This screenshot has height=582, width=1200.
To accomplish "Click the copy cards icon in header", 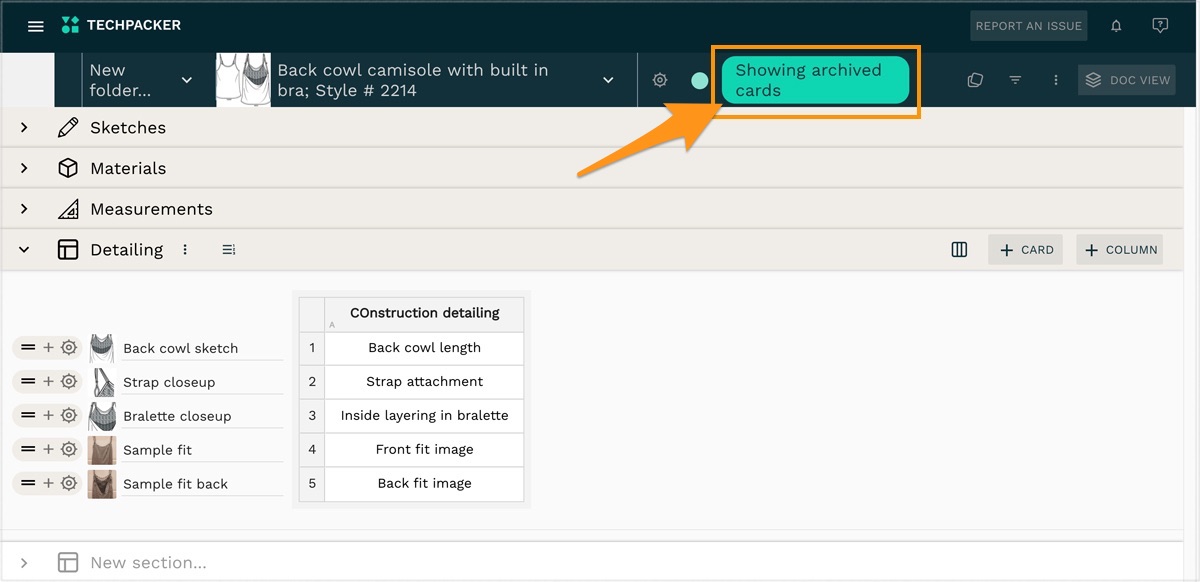I will 975,80.
